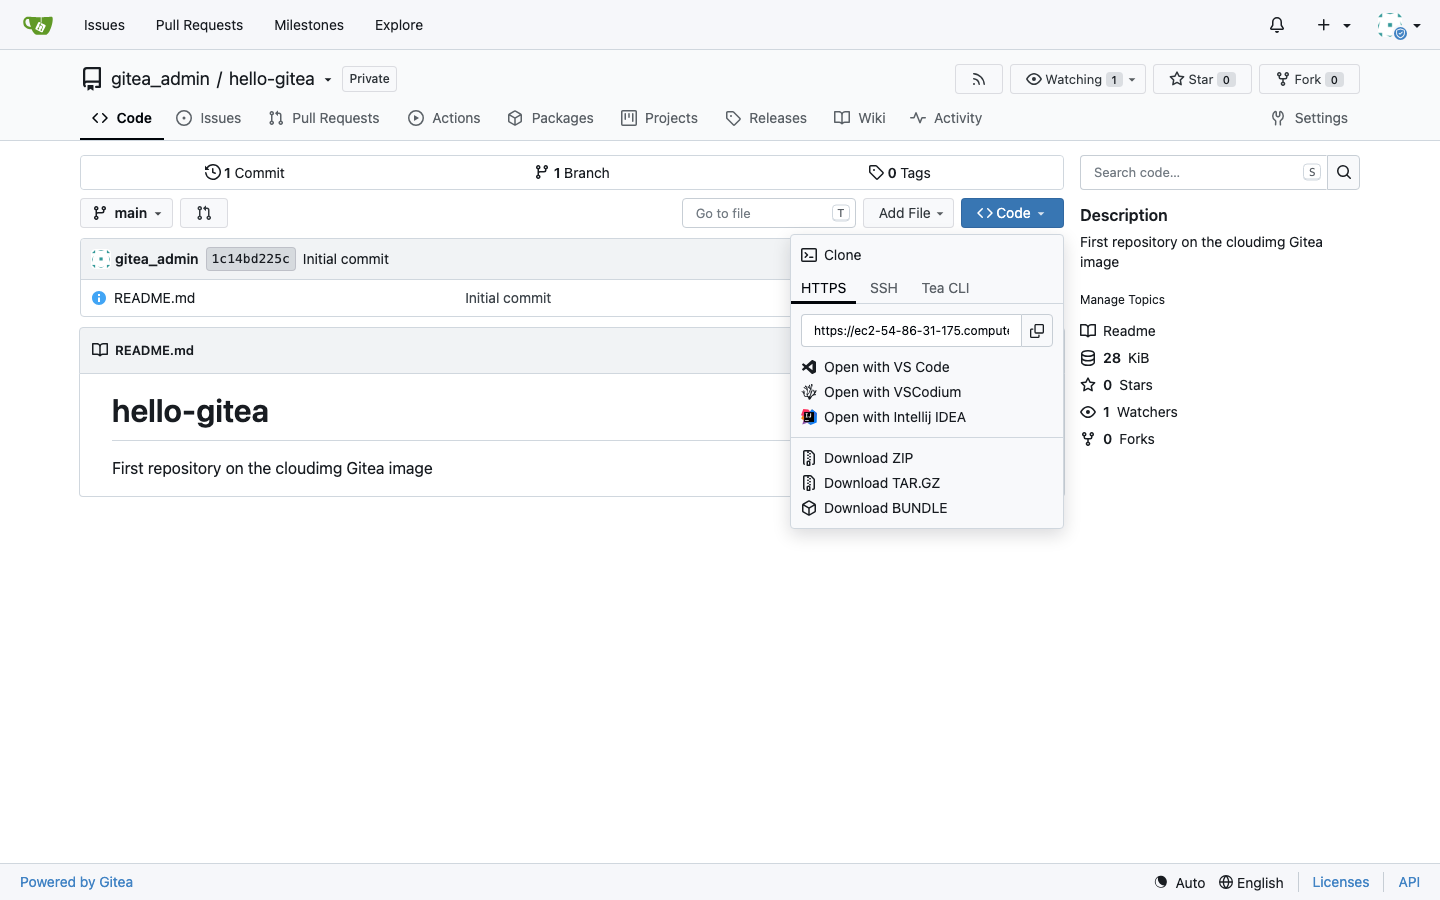Click the RSS feed icon button
This screenshot has height=900, width=1440.
[x=979, y=79]
